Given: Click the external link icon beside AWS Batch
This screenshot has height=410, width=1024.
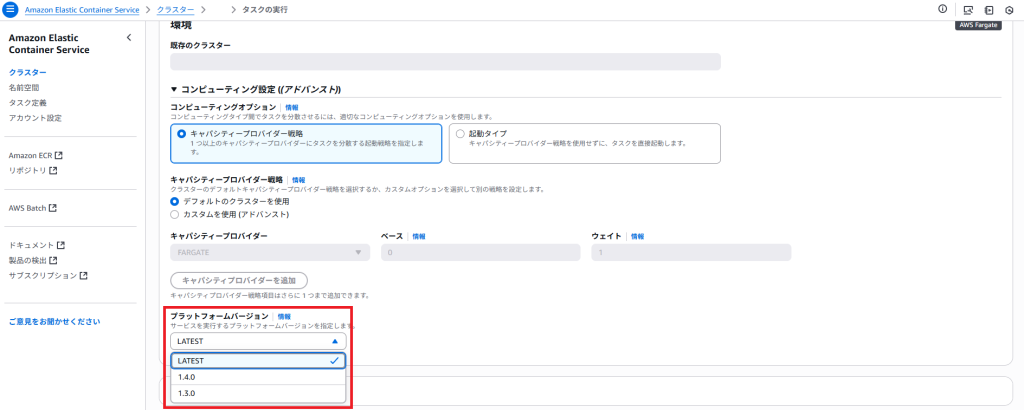Looking at the screenshot, I should pyautogui.click(x=53, y=208).
